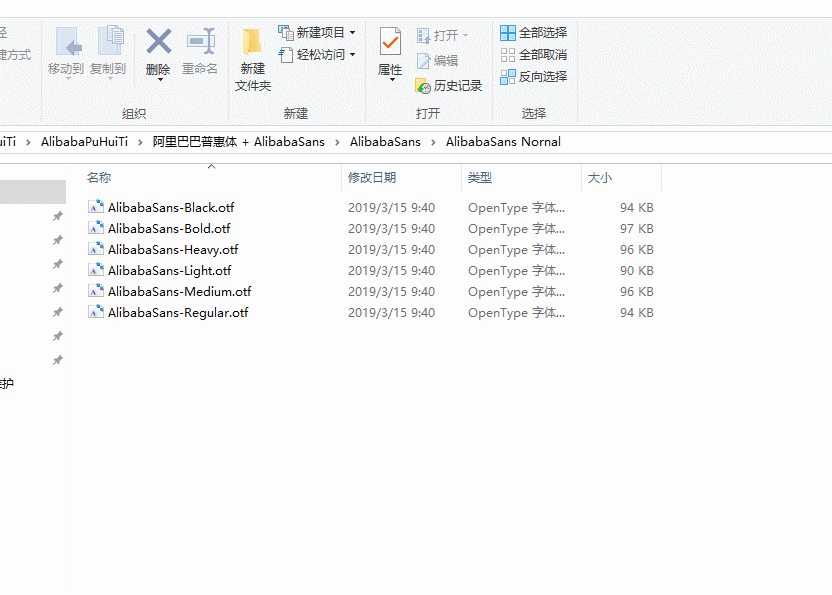
Task: Open History (历史记录)
Action: pos(449,85)
